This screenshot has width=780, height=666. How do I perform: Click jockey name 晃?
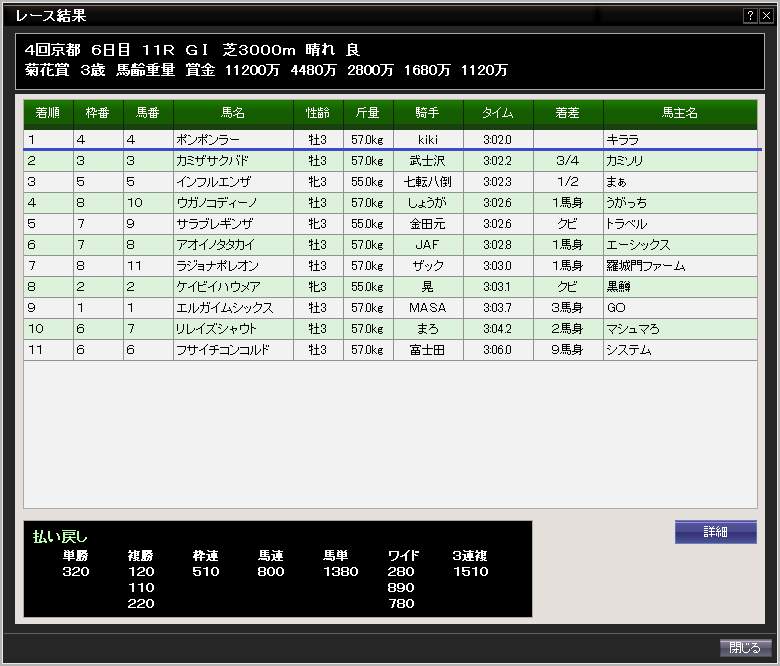click(x=428, y=287)
